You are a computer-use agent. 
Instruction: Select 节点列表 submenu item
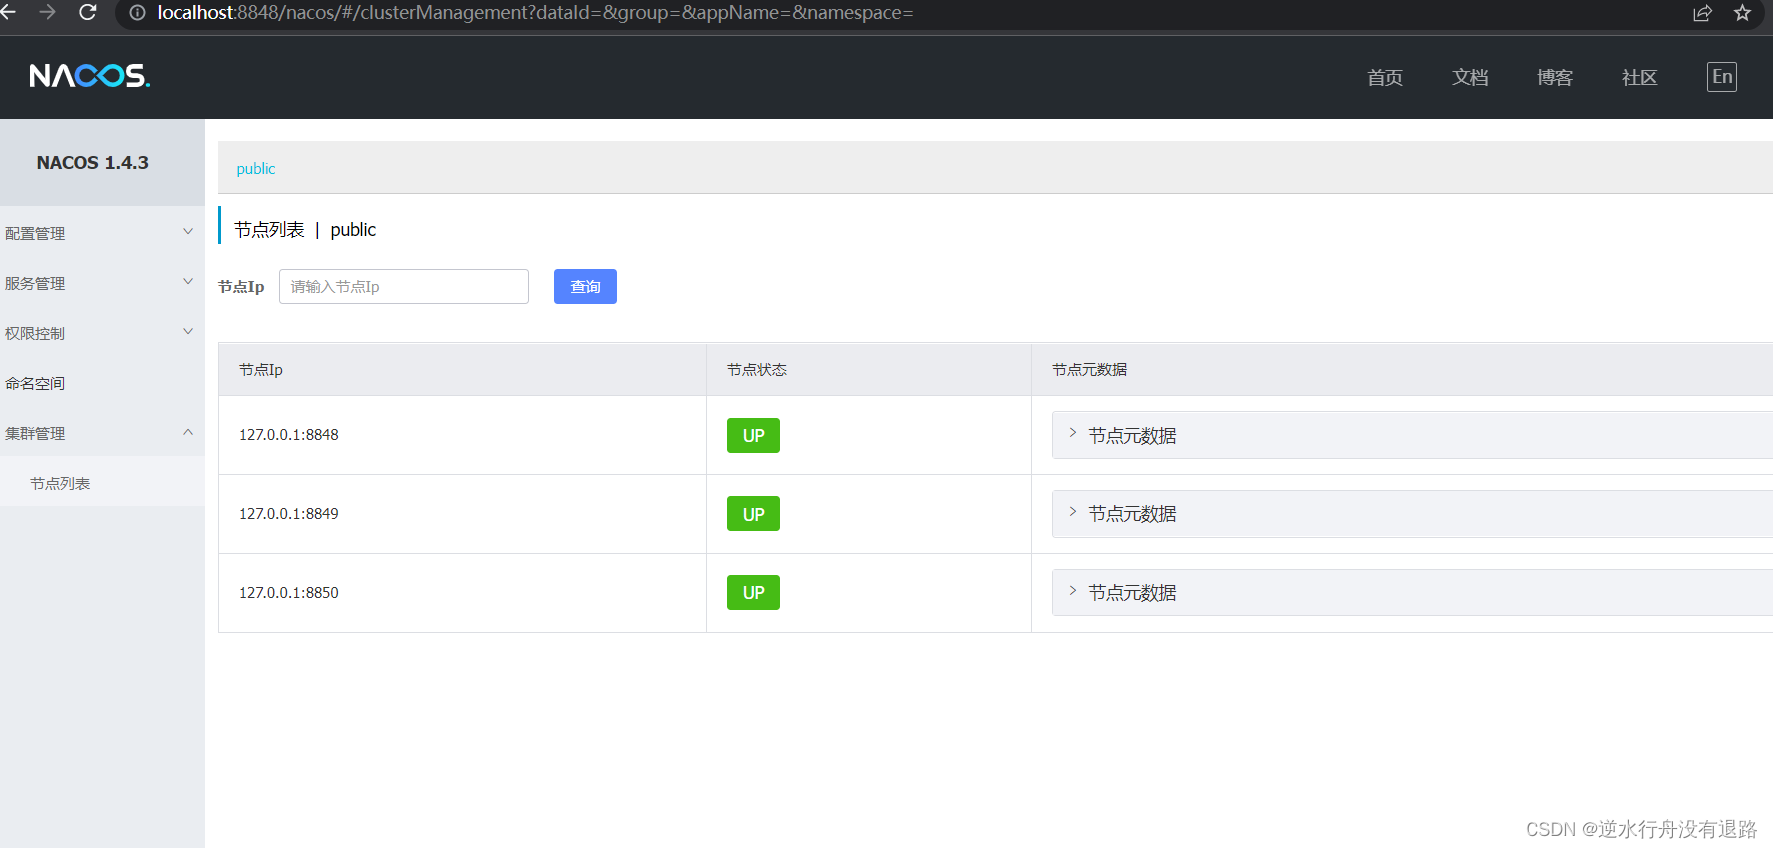102,482
